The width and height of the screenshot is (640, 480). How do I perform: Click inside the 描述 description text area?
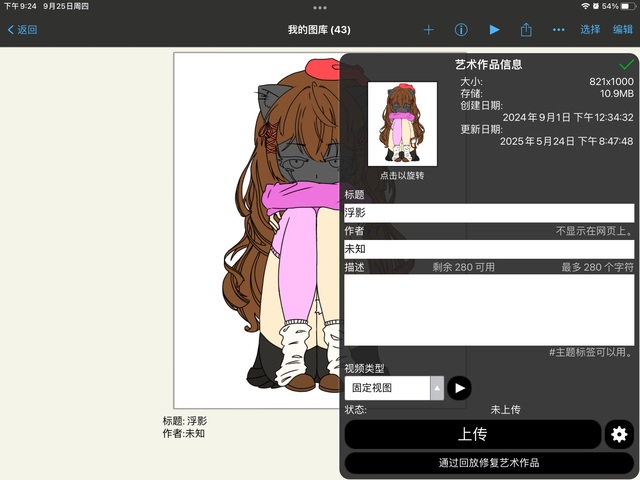point(488,309)
